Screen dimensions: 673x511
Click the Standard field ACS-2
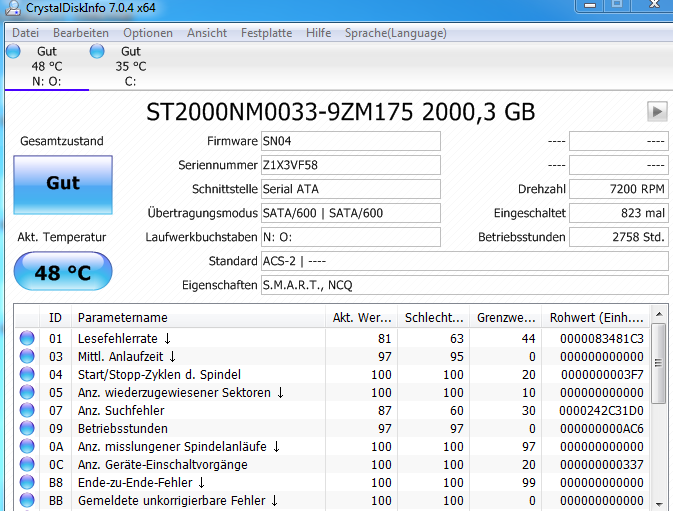tap(464, 261)
